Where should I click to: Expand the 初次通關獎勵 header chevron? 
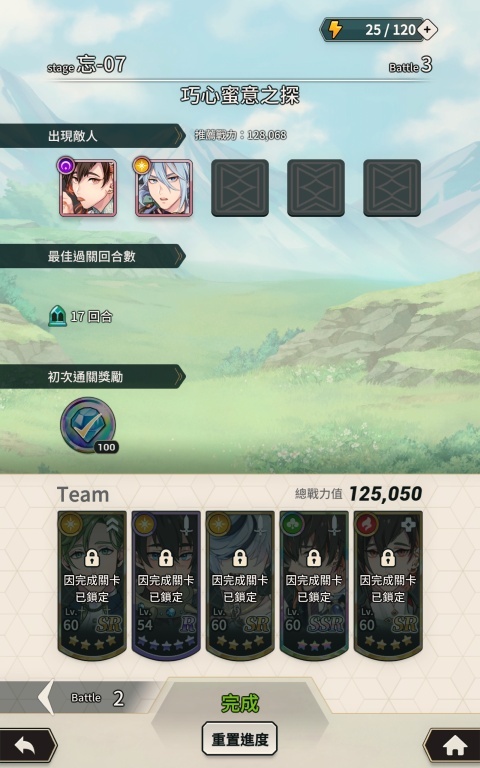coord(179,377)
